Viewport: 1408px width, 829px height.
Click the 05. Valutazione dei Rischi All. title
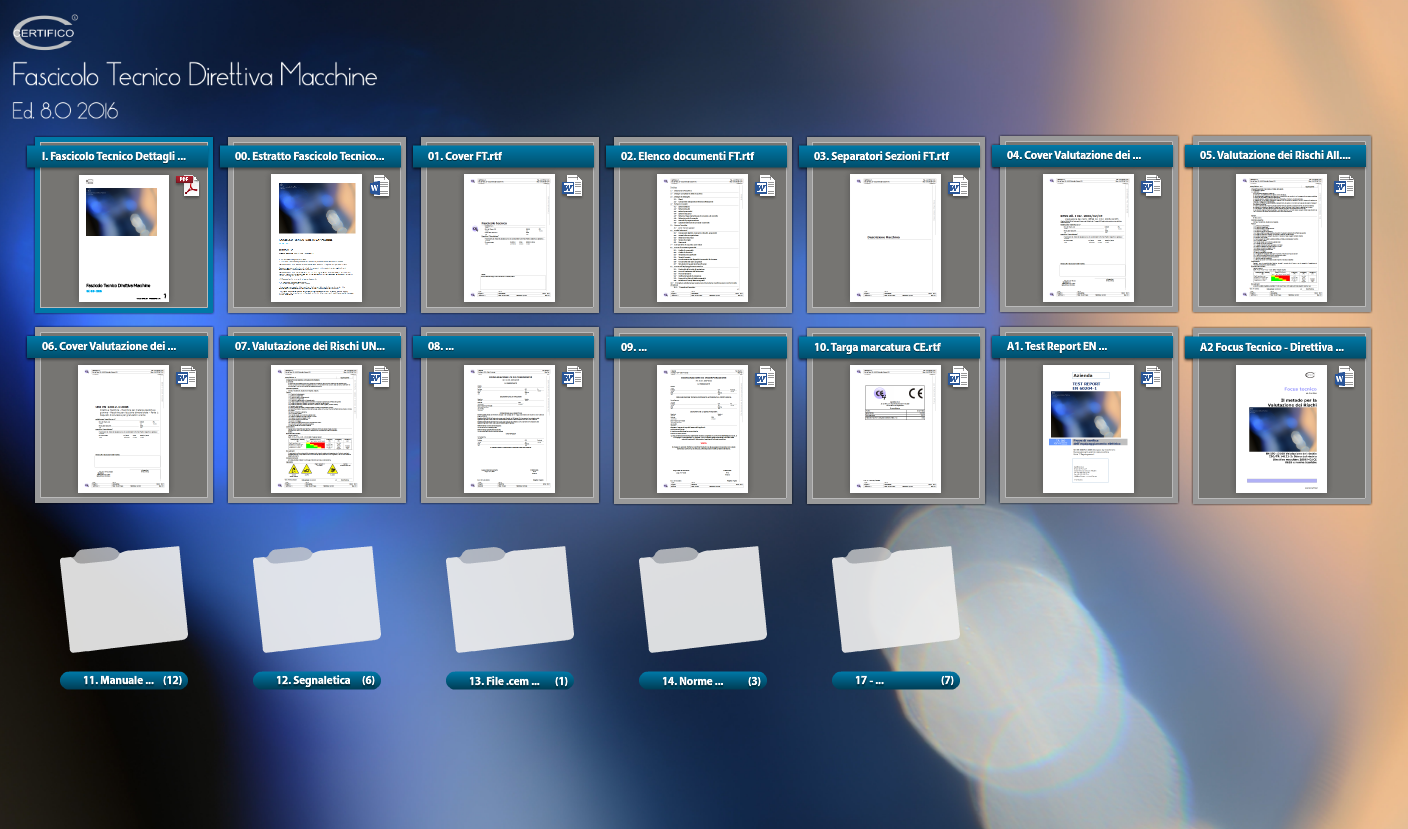pos(1282,156)
